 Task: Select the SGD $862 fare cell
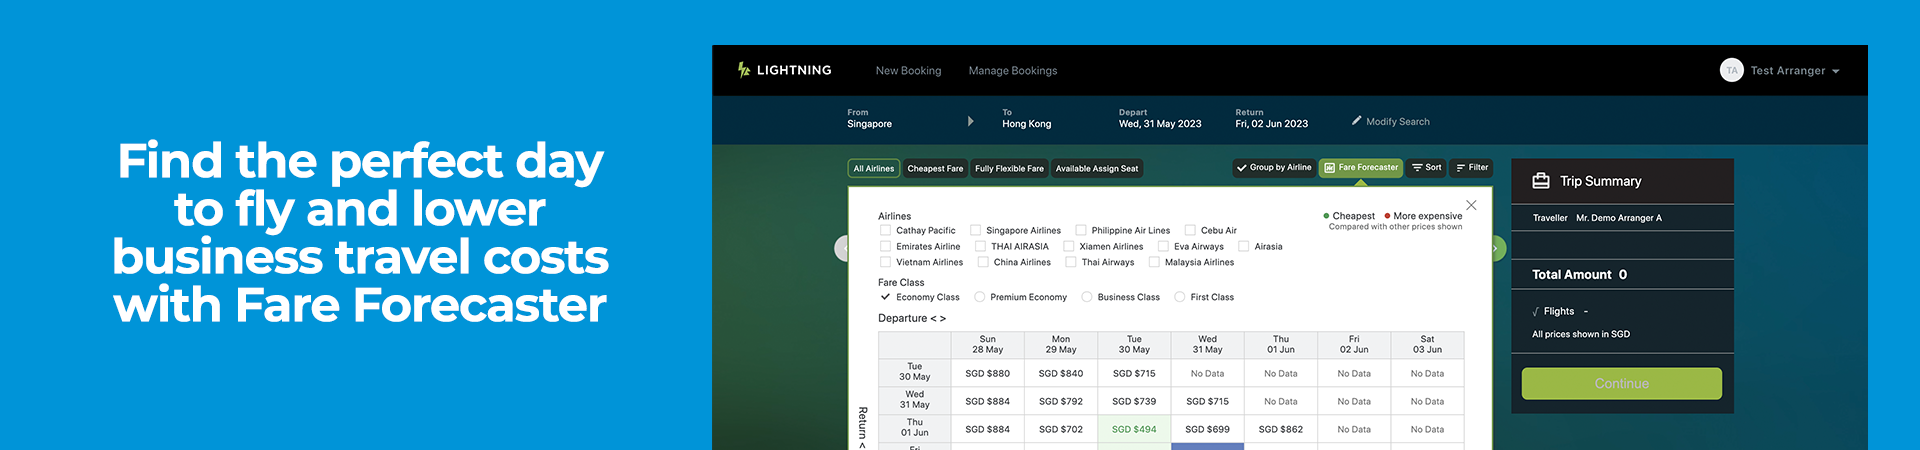1281,429
